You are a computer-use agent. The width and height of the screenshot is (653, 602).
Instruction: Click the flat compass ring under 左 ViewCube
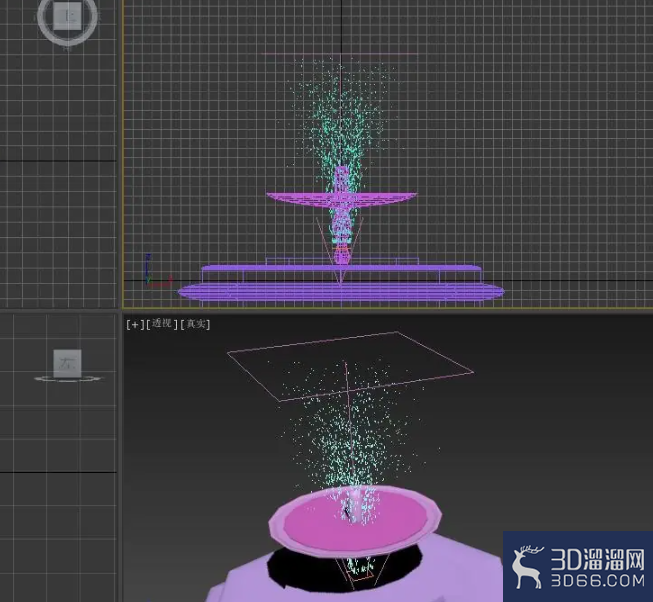(x=67, y=378)
